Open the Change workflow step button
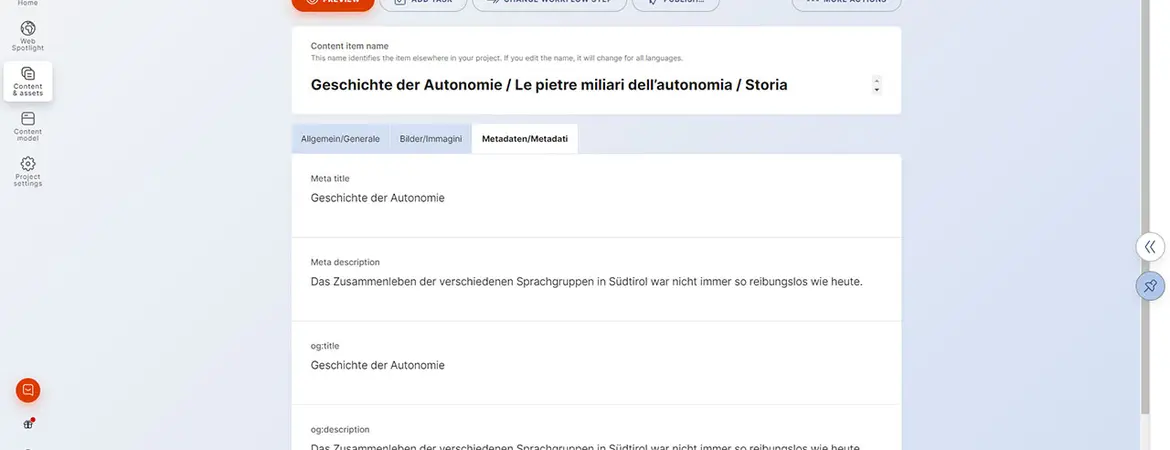The height and width of the screenshot is (450, 1170). (x=549, y=3)
